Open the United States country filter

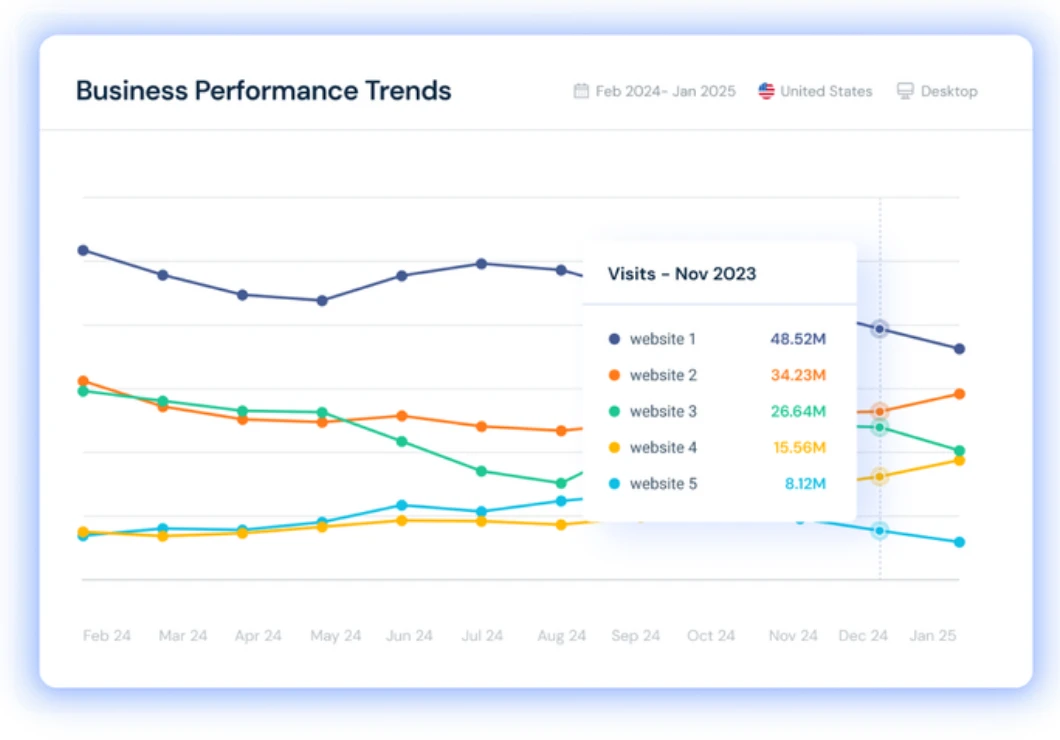pos(815,91)
